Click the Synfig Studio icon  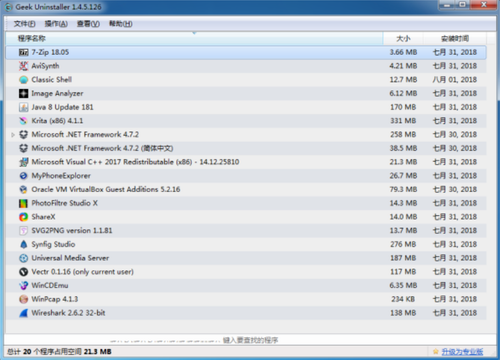23,244
